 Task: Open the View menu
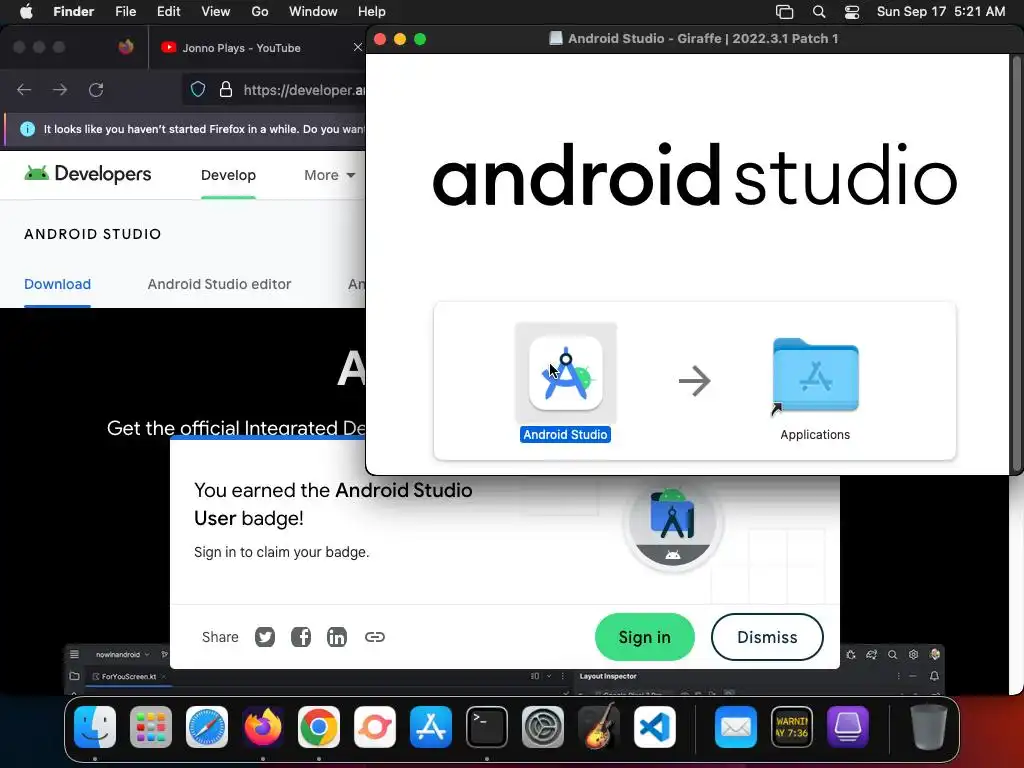(216, 12)
